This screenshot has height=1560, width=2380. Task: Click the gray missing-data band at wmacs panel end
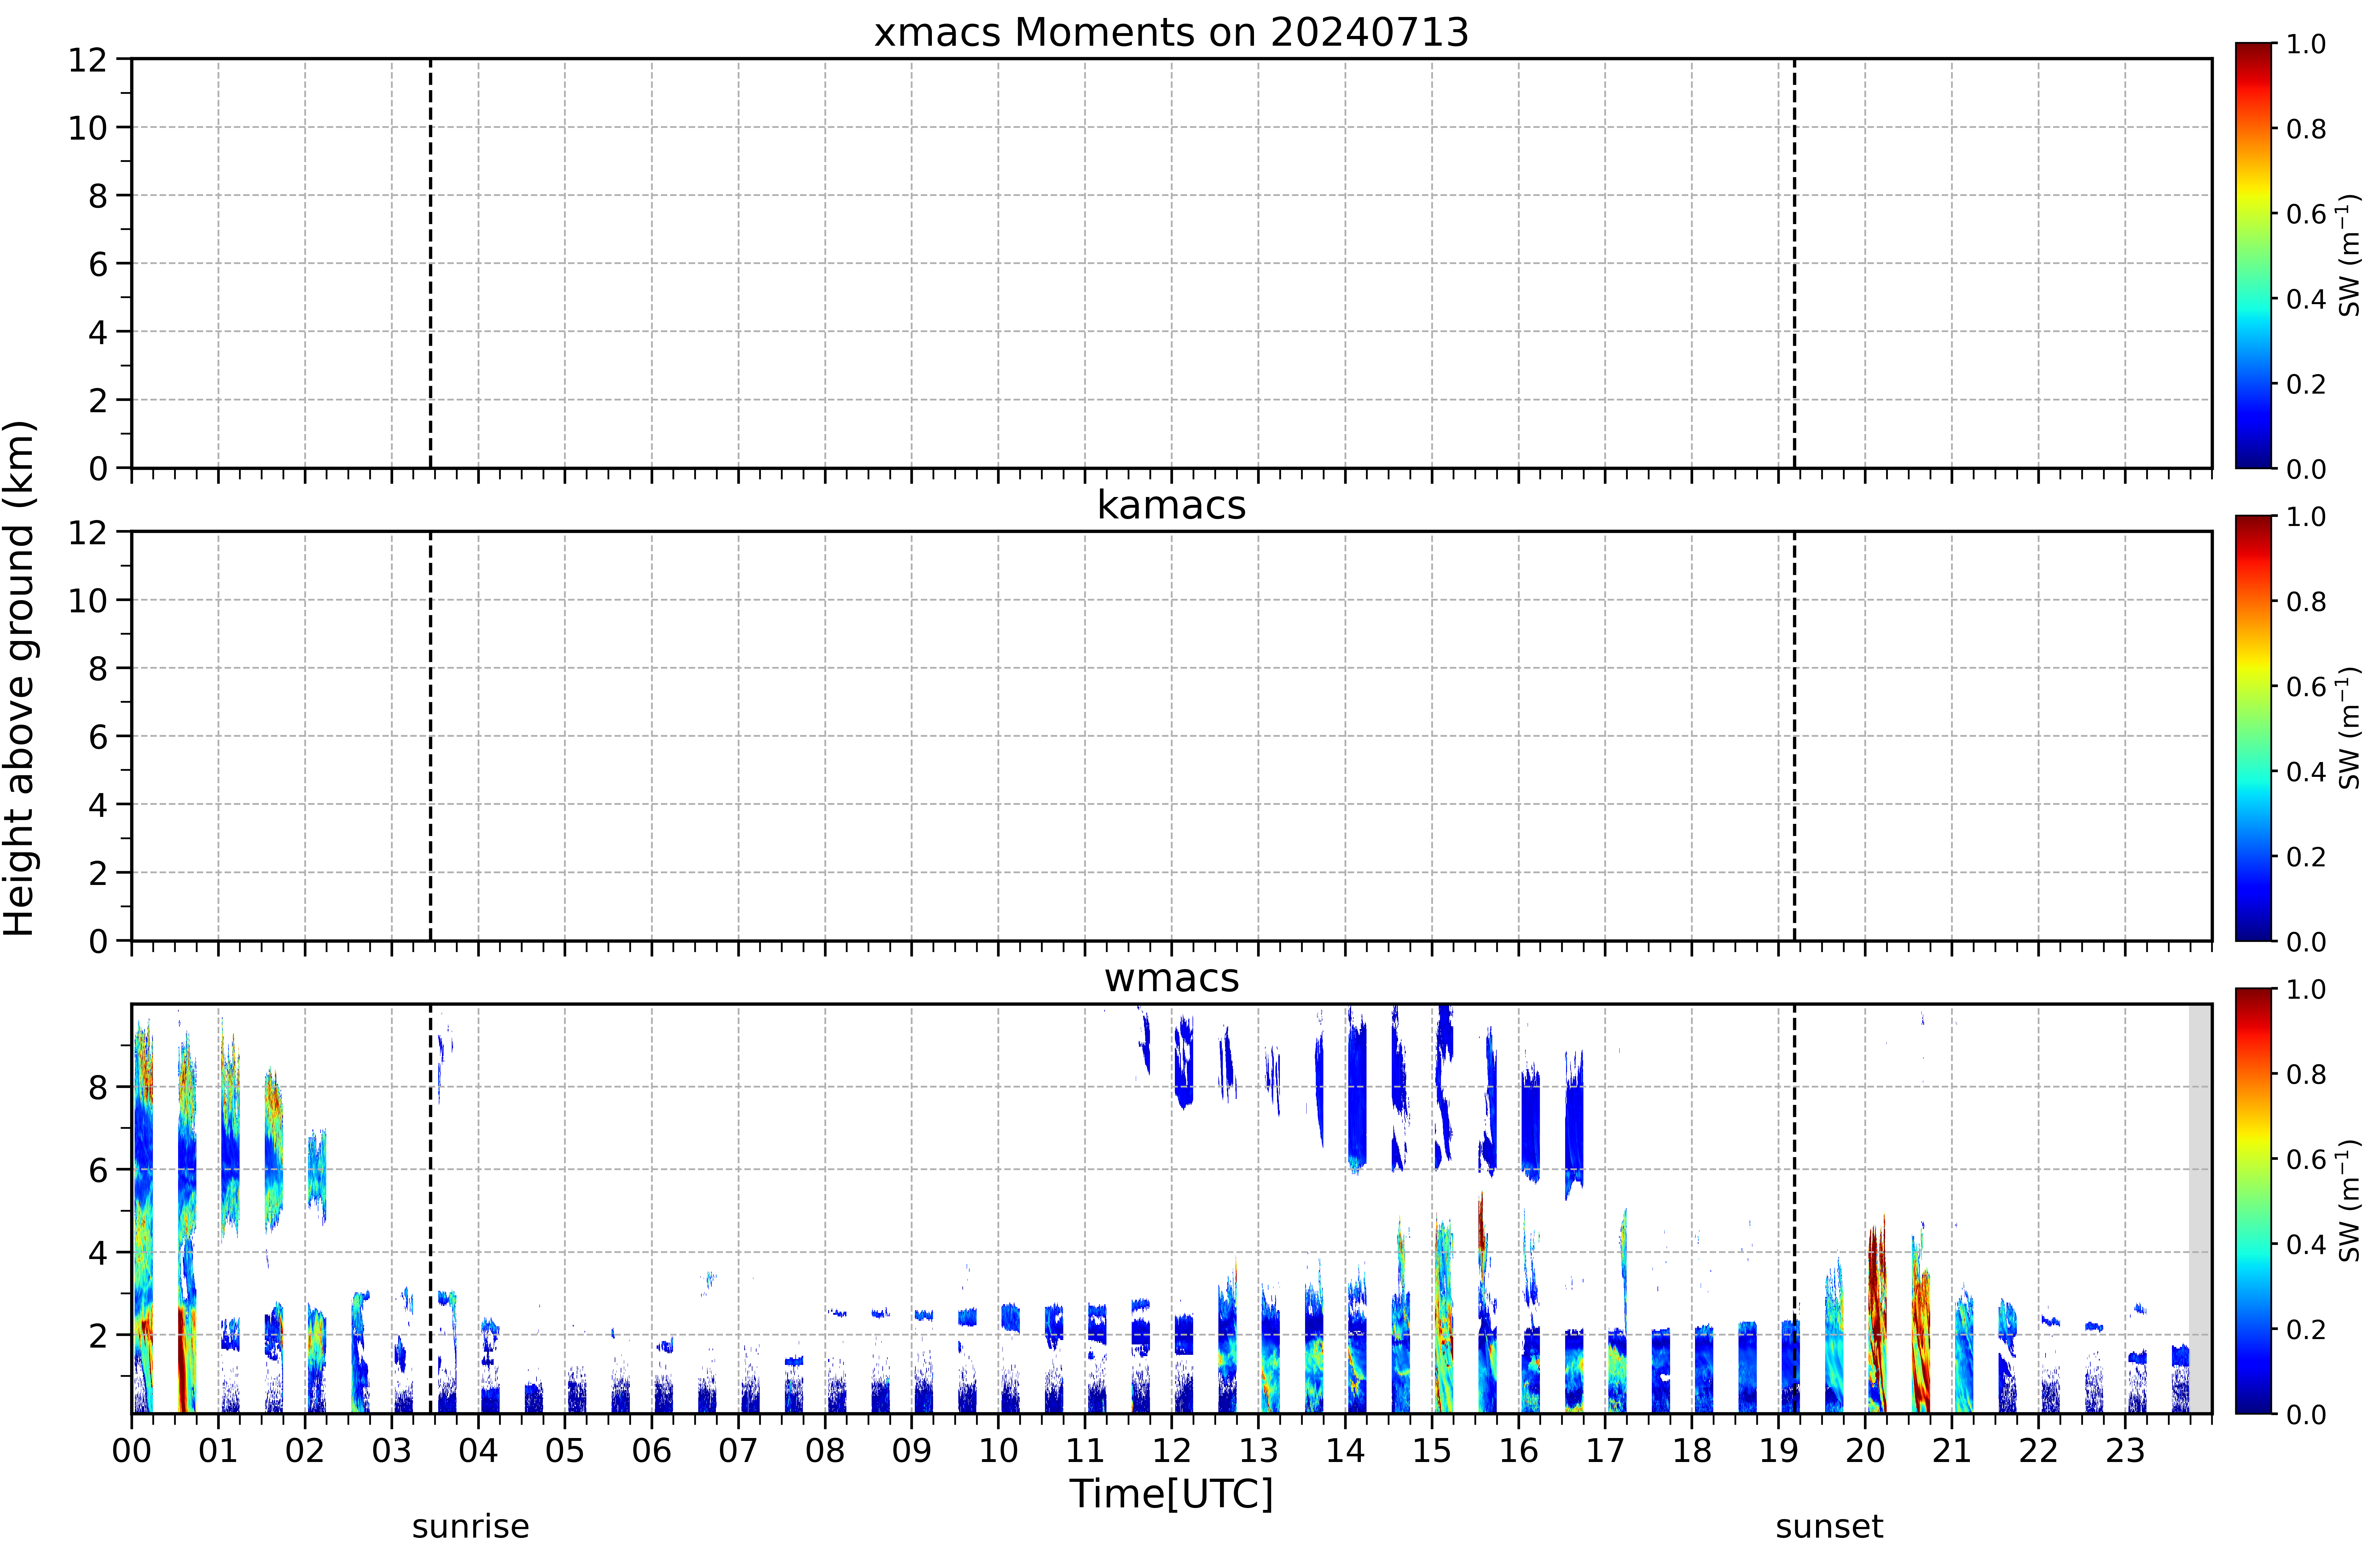click(x=2200, y=1209)
